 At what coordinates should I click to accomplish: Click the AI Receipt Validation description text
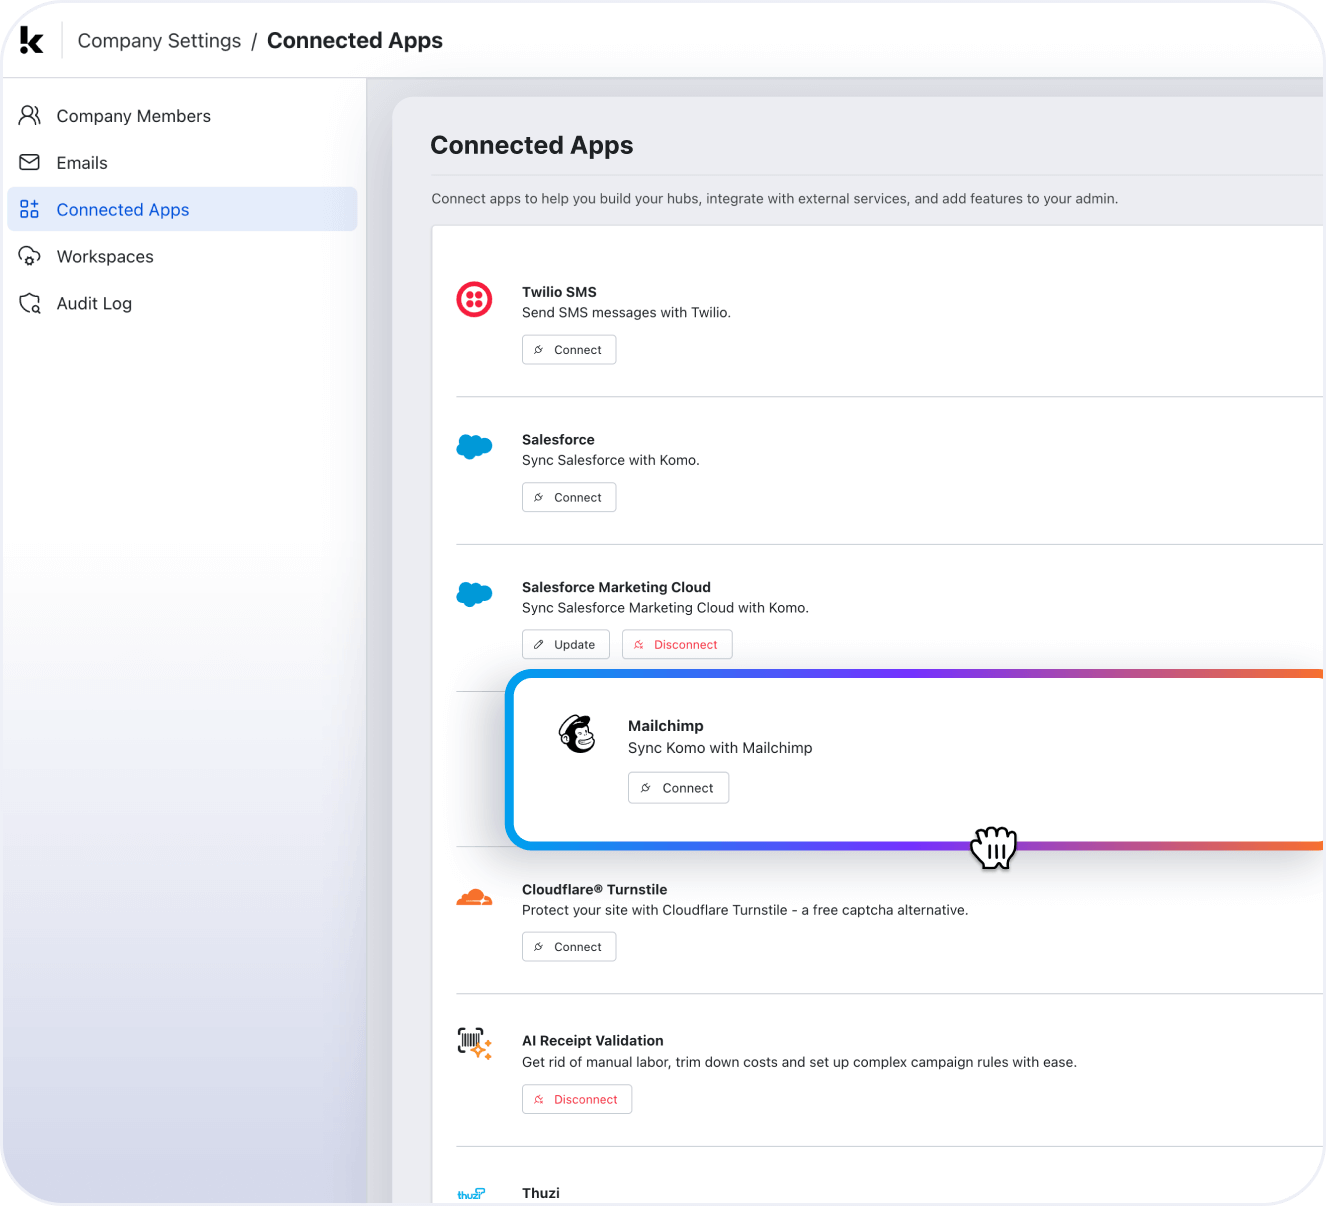tap(799, 1062)
